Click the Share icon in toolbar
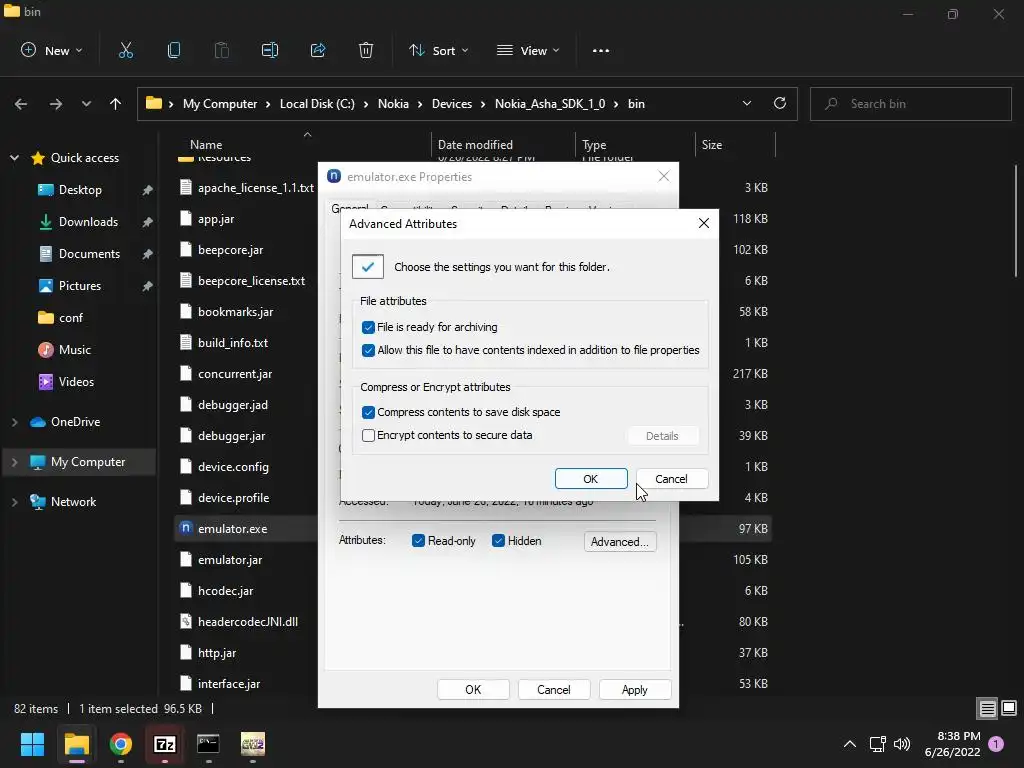This screenshot has height=768, width=1024. pyautogui.click(x=318, y=50)
